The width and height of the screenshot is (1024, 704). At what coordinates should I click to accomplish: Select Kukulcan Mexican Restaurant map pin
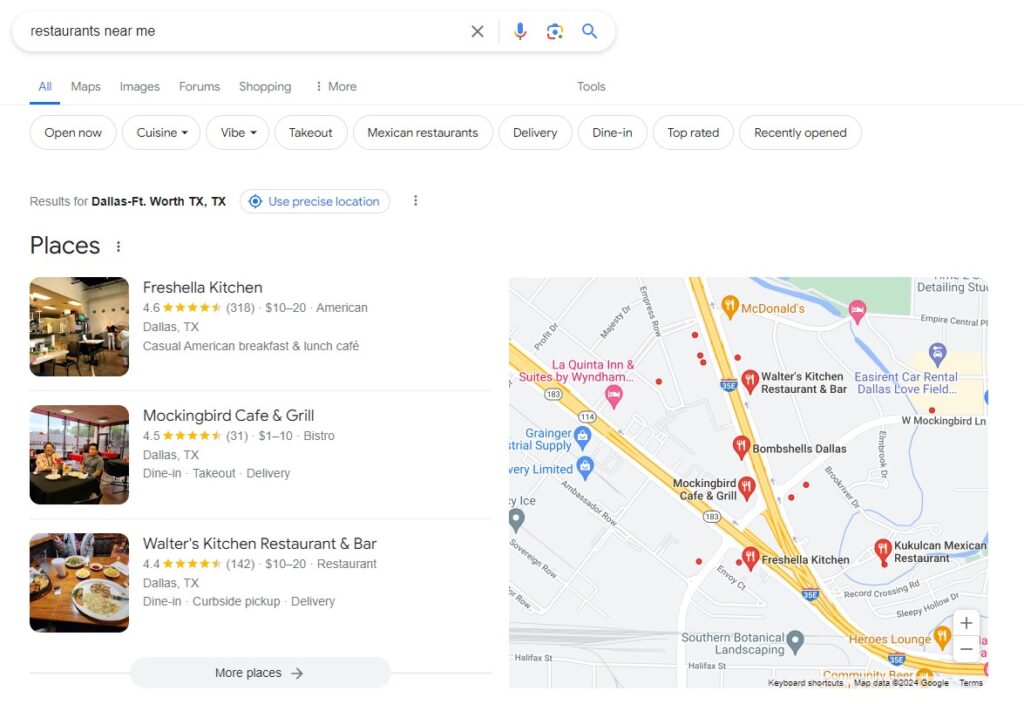pos(883,551)
